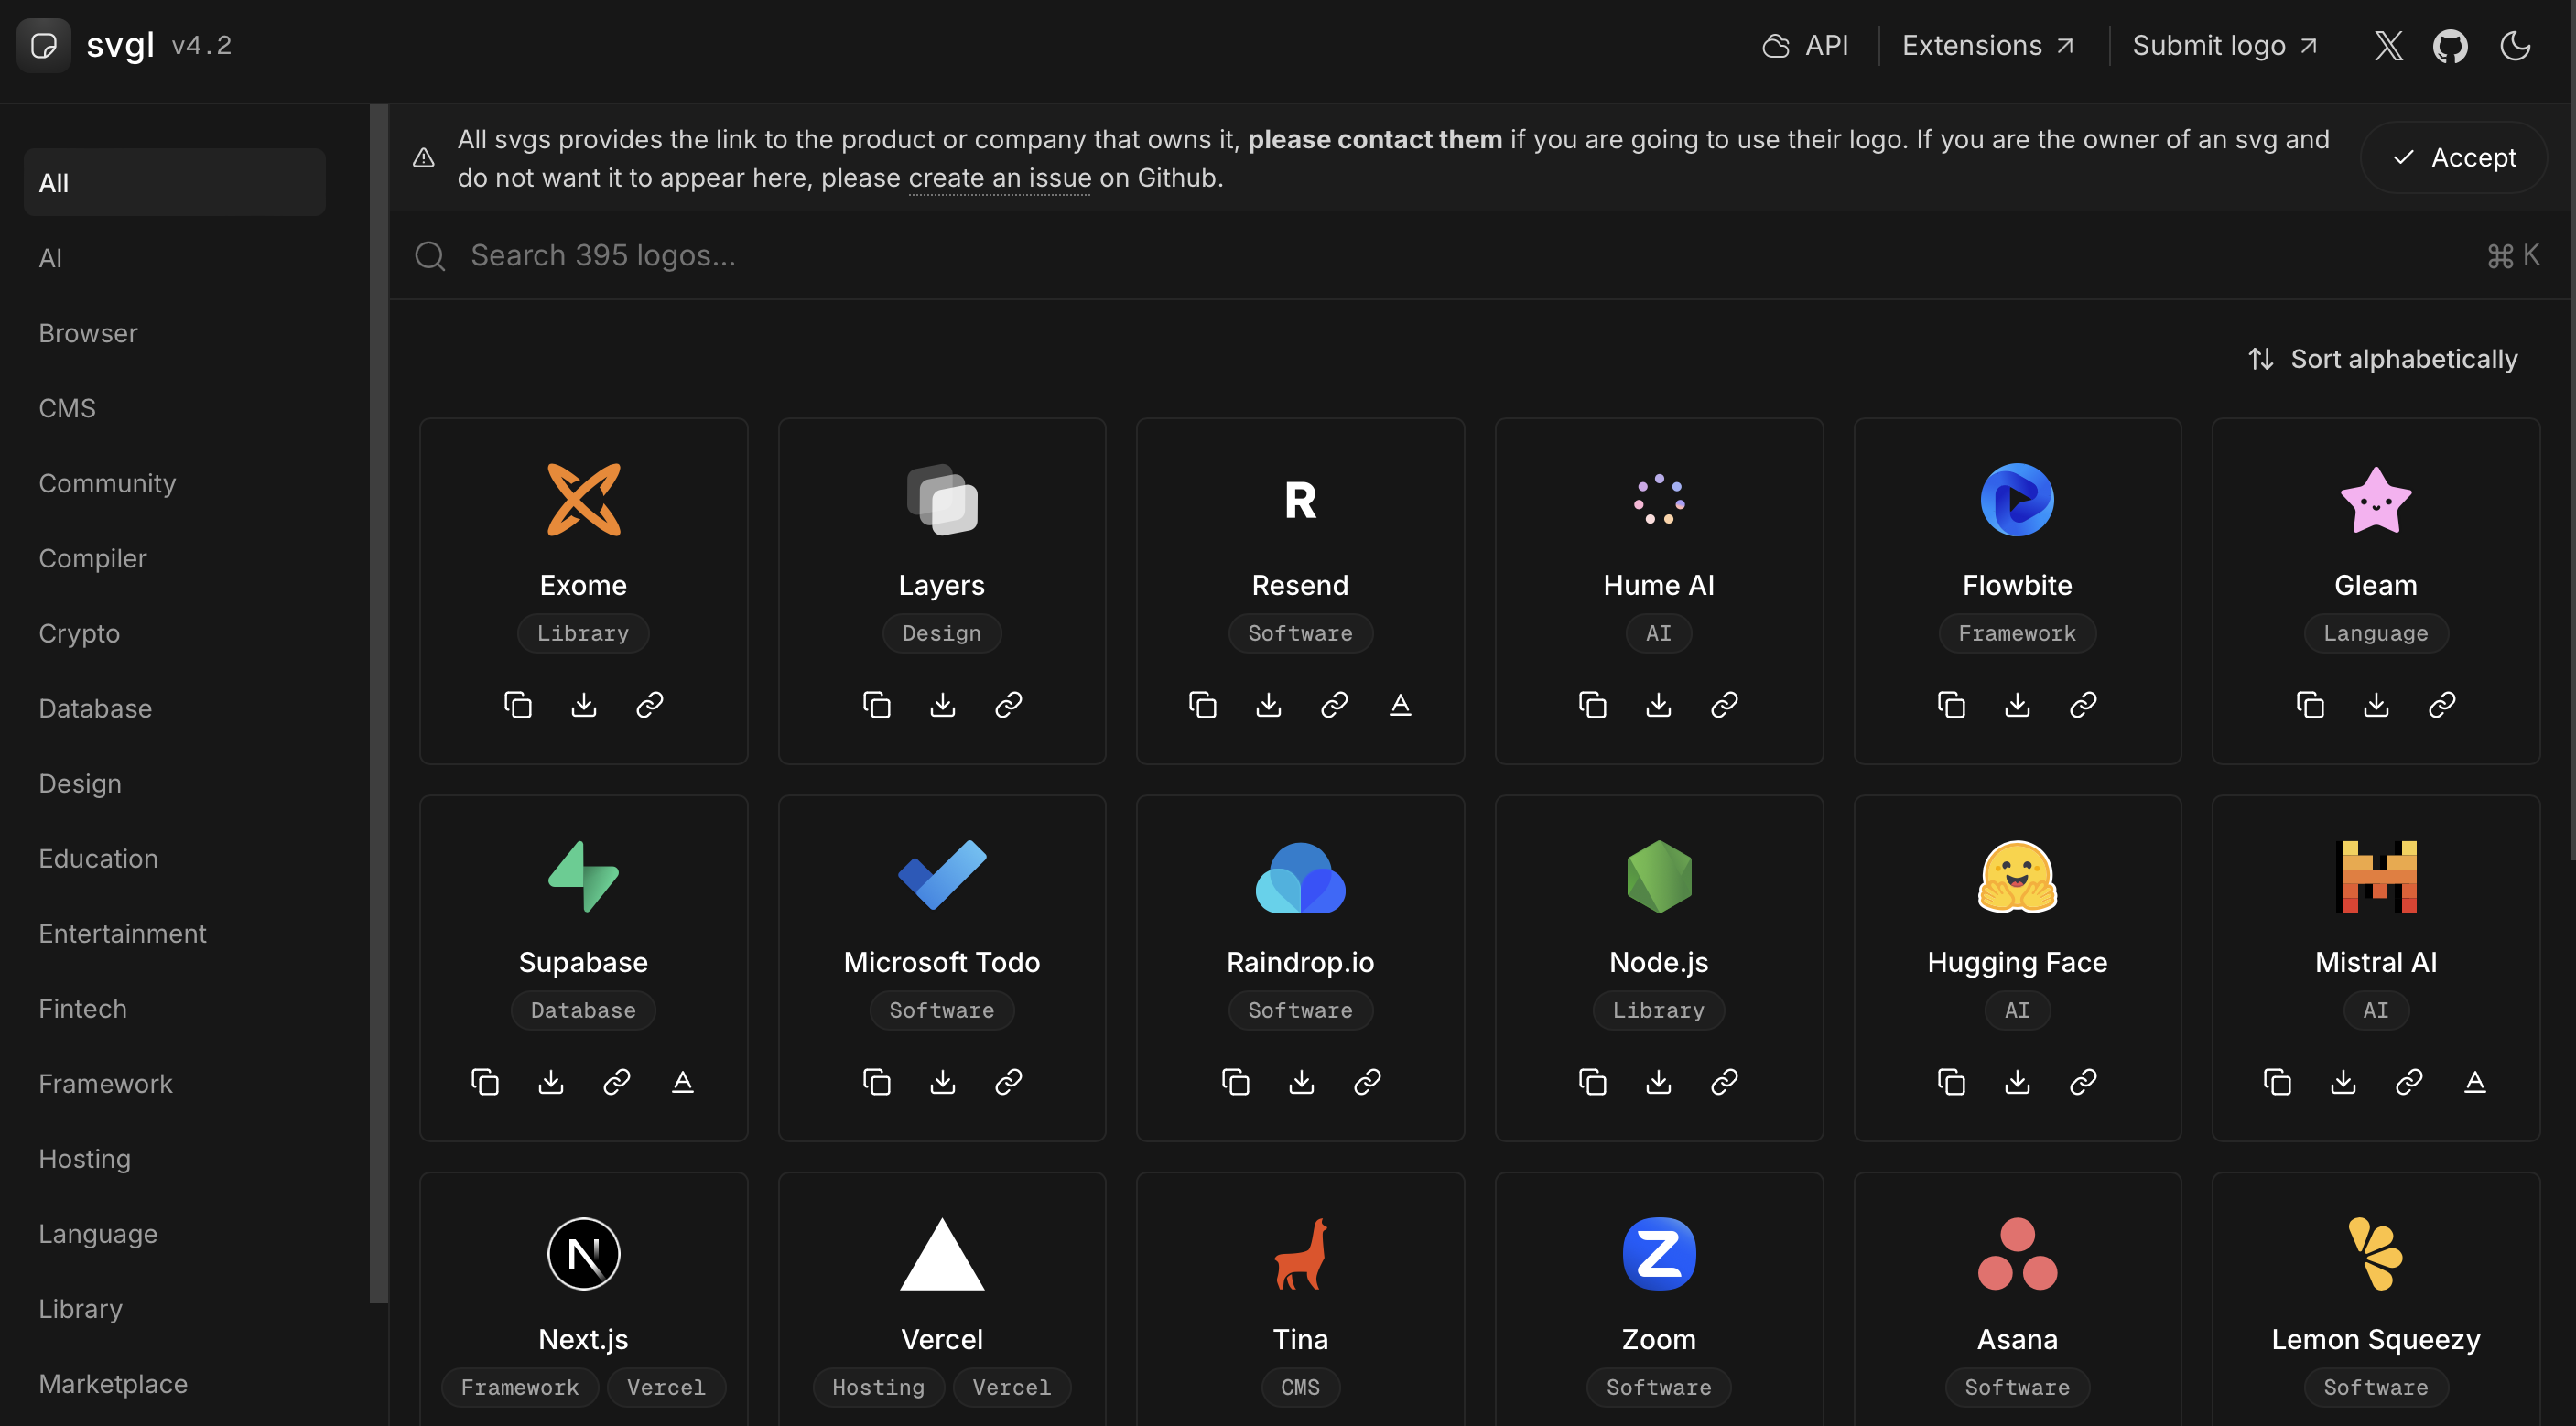Select the Crypto category
The width and height of the screenshot is (2576, 1426).
click(175, 633)
